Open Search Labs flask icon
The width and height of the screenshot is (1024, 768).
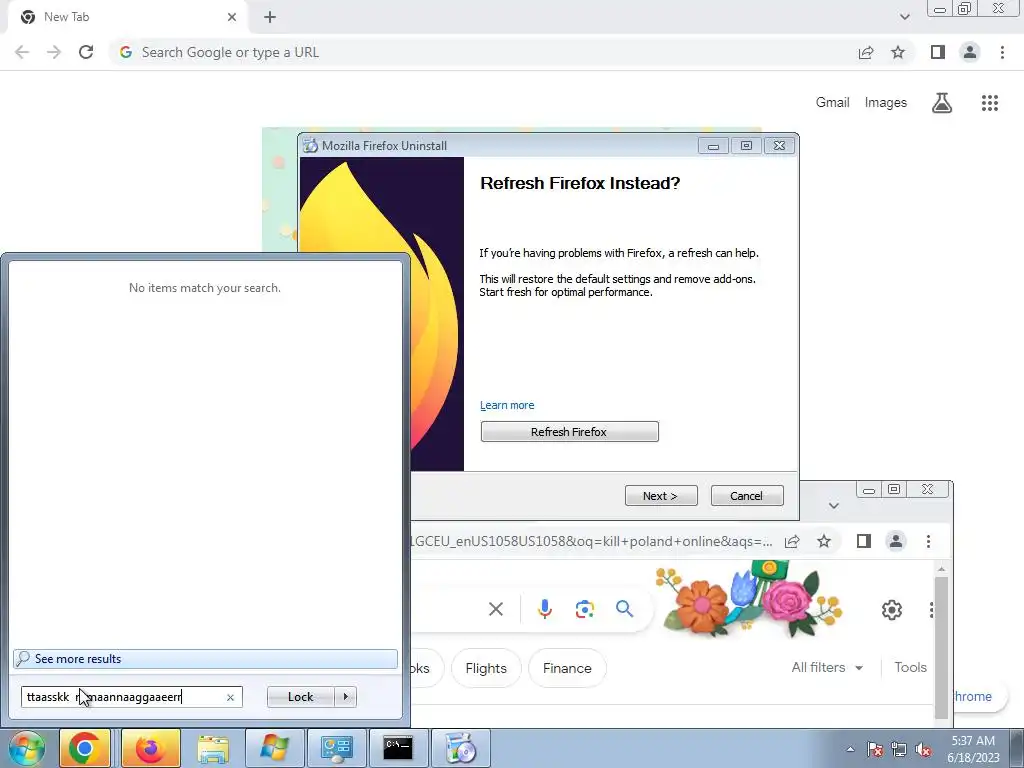(x=942, y=103)
